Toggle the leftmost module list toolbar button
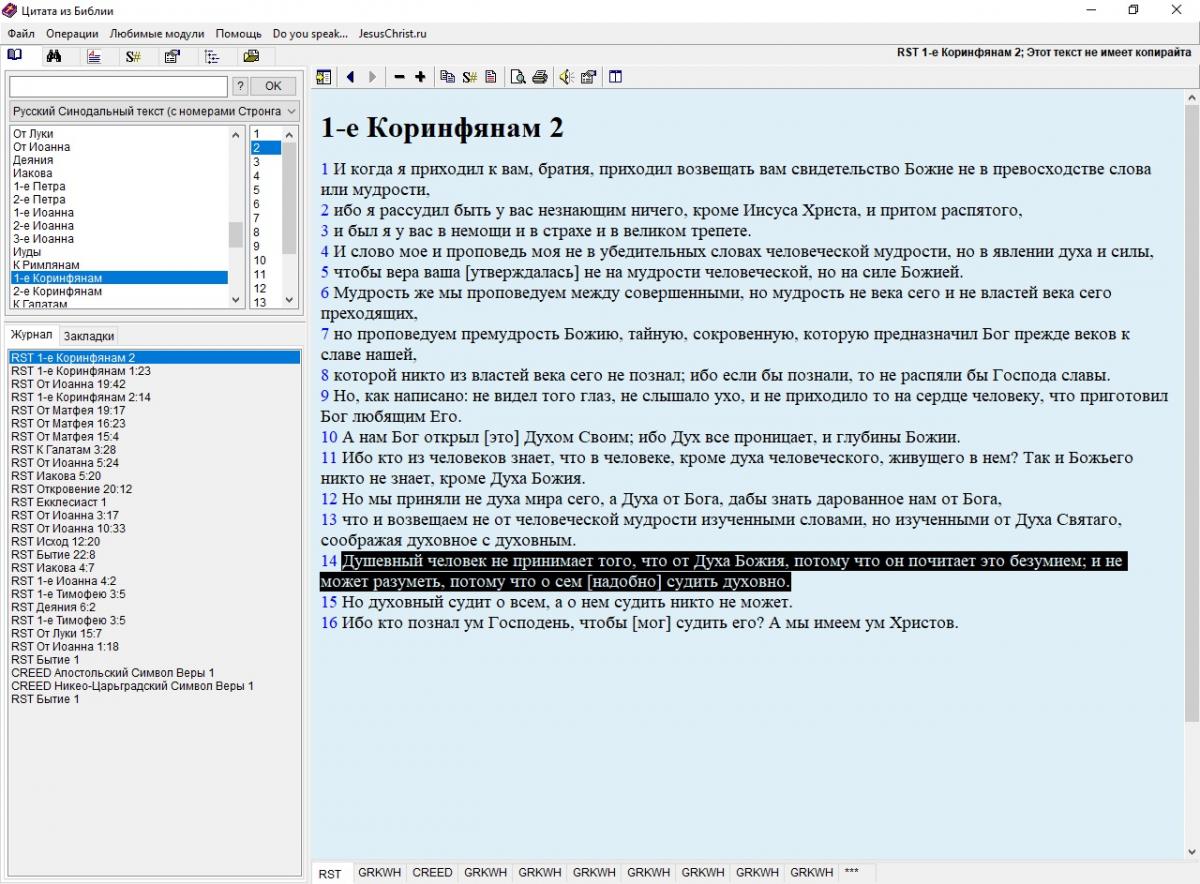 coord(323,77)
